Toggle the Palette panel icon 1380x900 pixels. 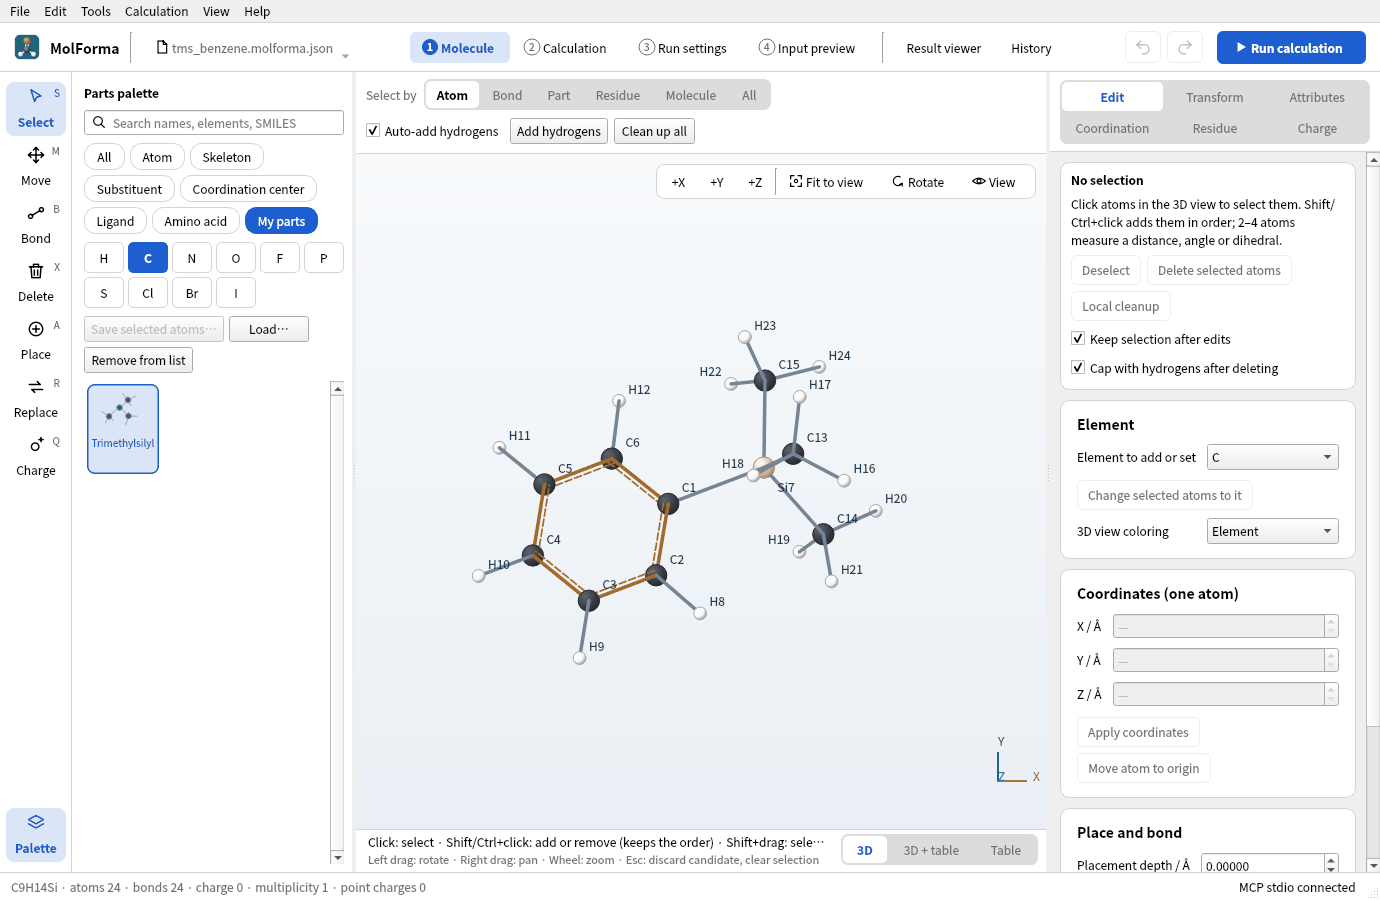[x=36, y=834]
